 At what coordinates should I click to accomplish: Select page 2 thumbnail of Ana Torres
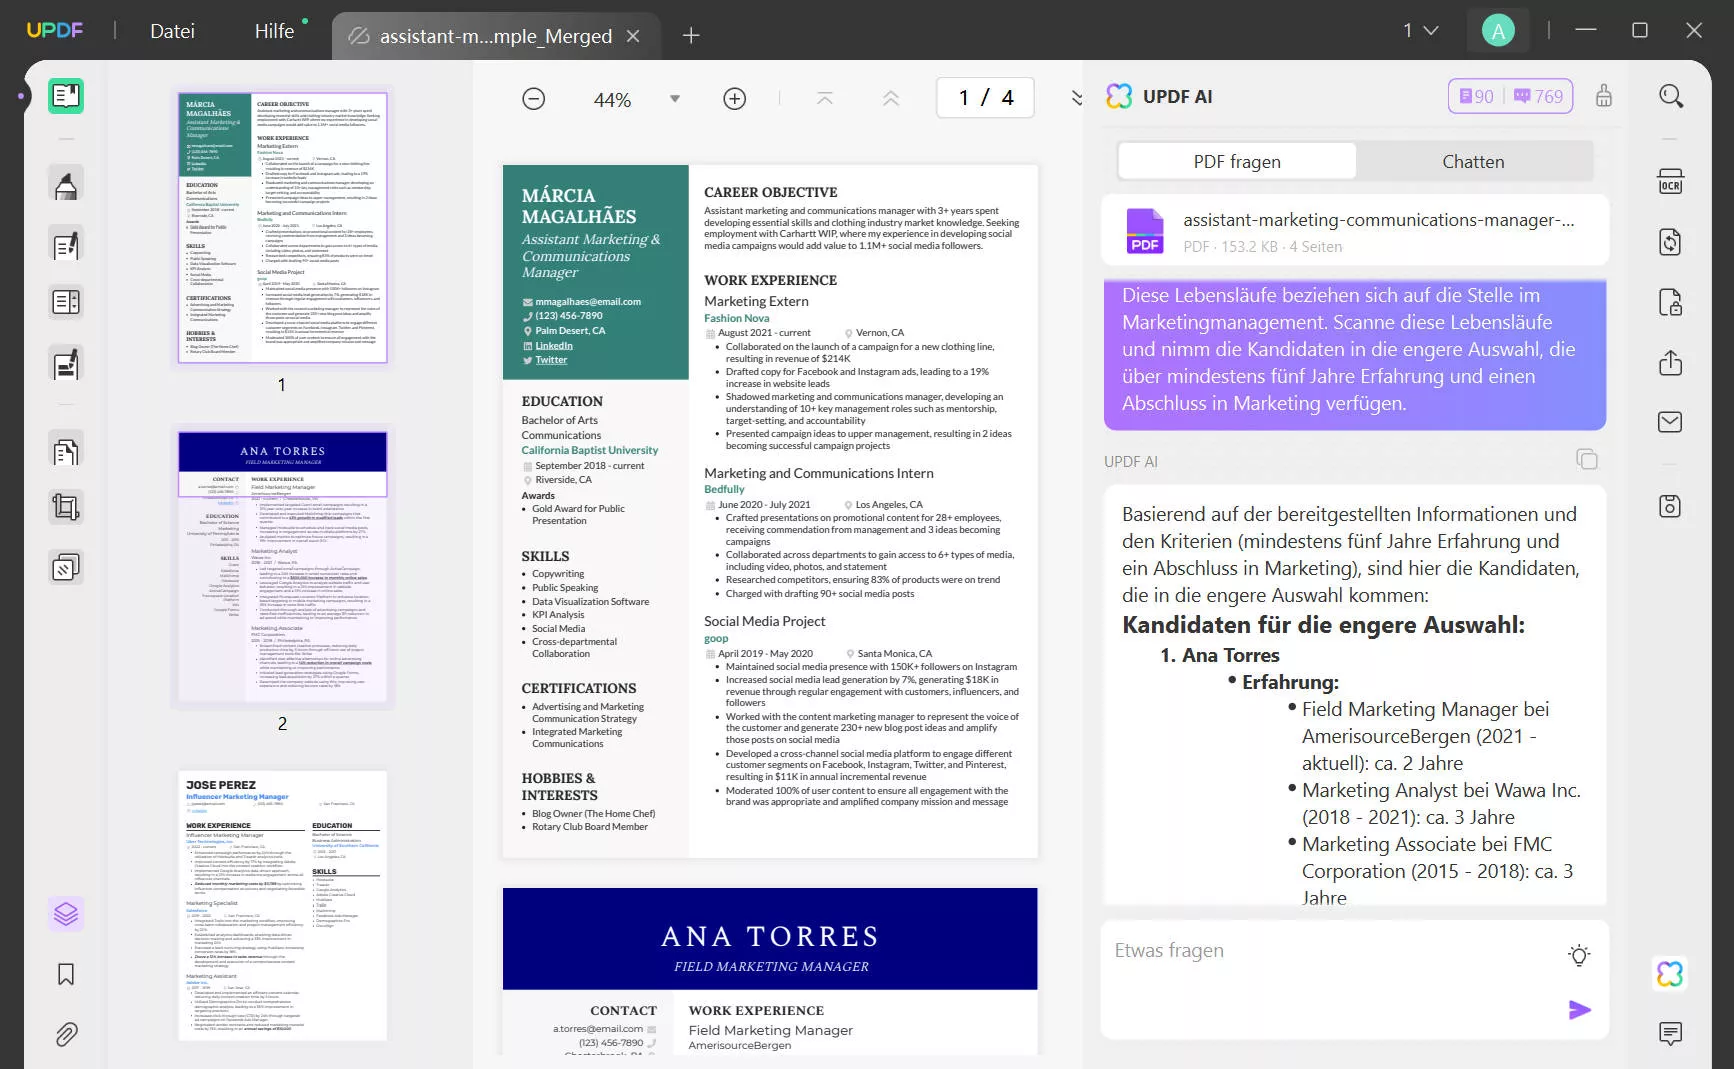[282, 565]
